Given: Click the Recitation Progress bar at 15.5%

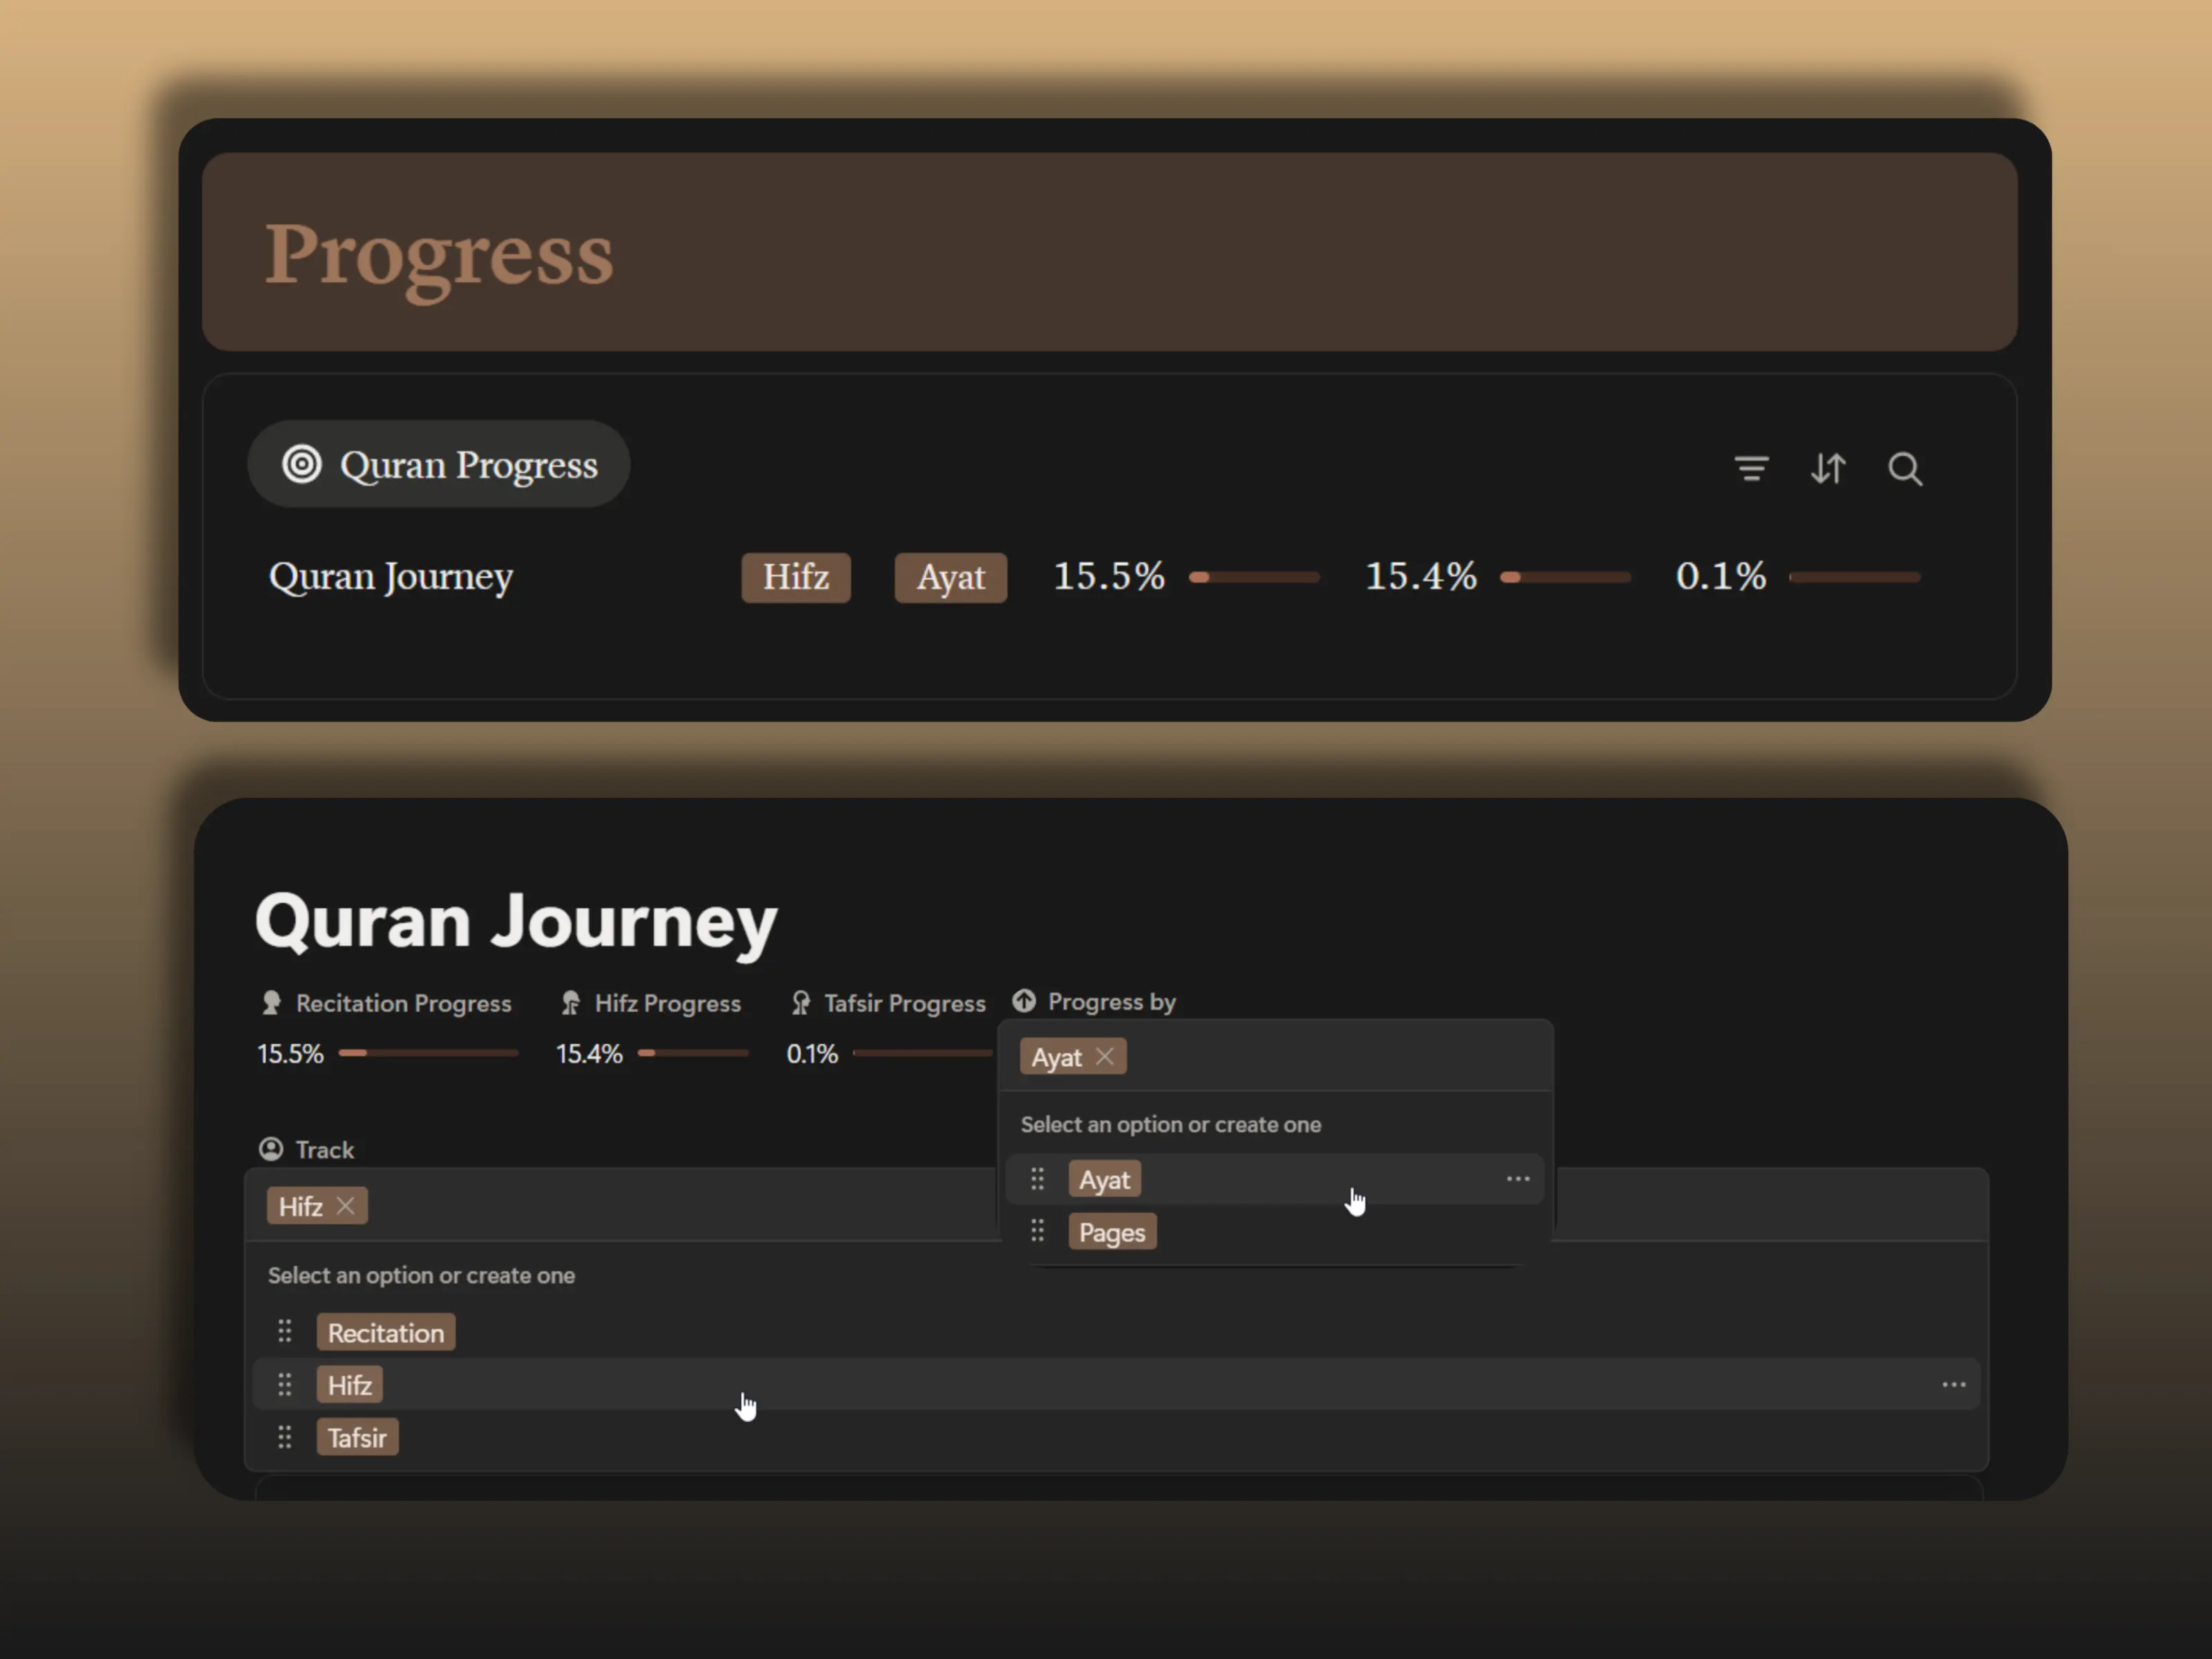Looking at the screenshot, I should (428, 1053).
